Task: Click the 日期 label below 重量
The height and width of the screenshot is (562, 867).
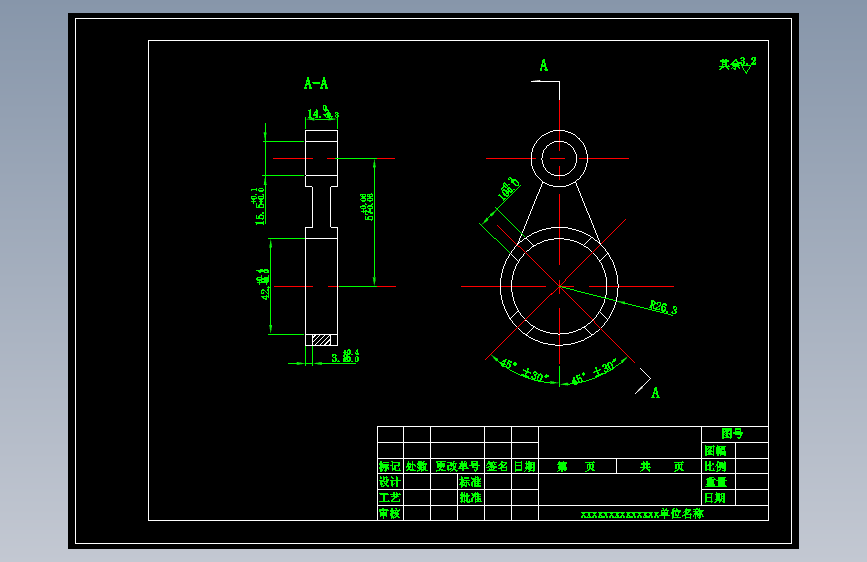Action: point(715,498)
